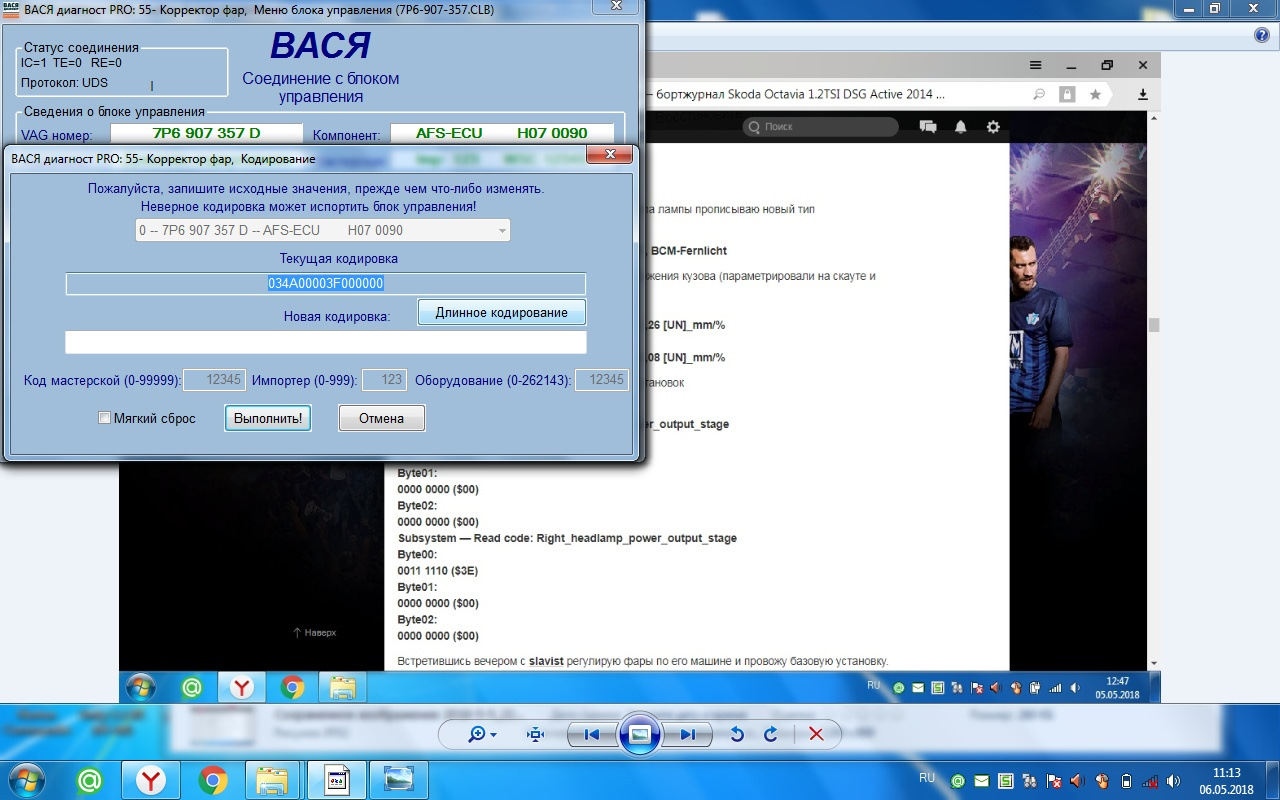Click 'Выполнить!' button
Viewport: 1280px width, 800px height.
tap(268, 418)
